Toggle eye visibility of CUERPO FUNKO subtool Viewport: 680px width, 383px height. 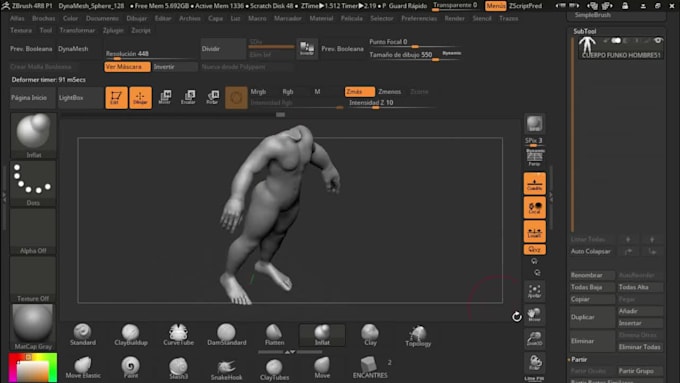pyautogui.click(x=658, y=40)
